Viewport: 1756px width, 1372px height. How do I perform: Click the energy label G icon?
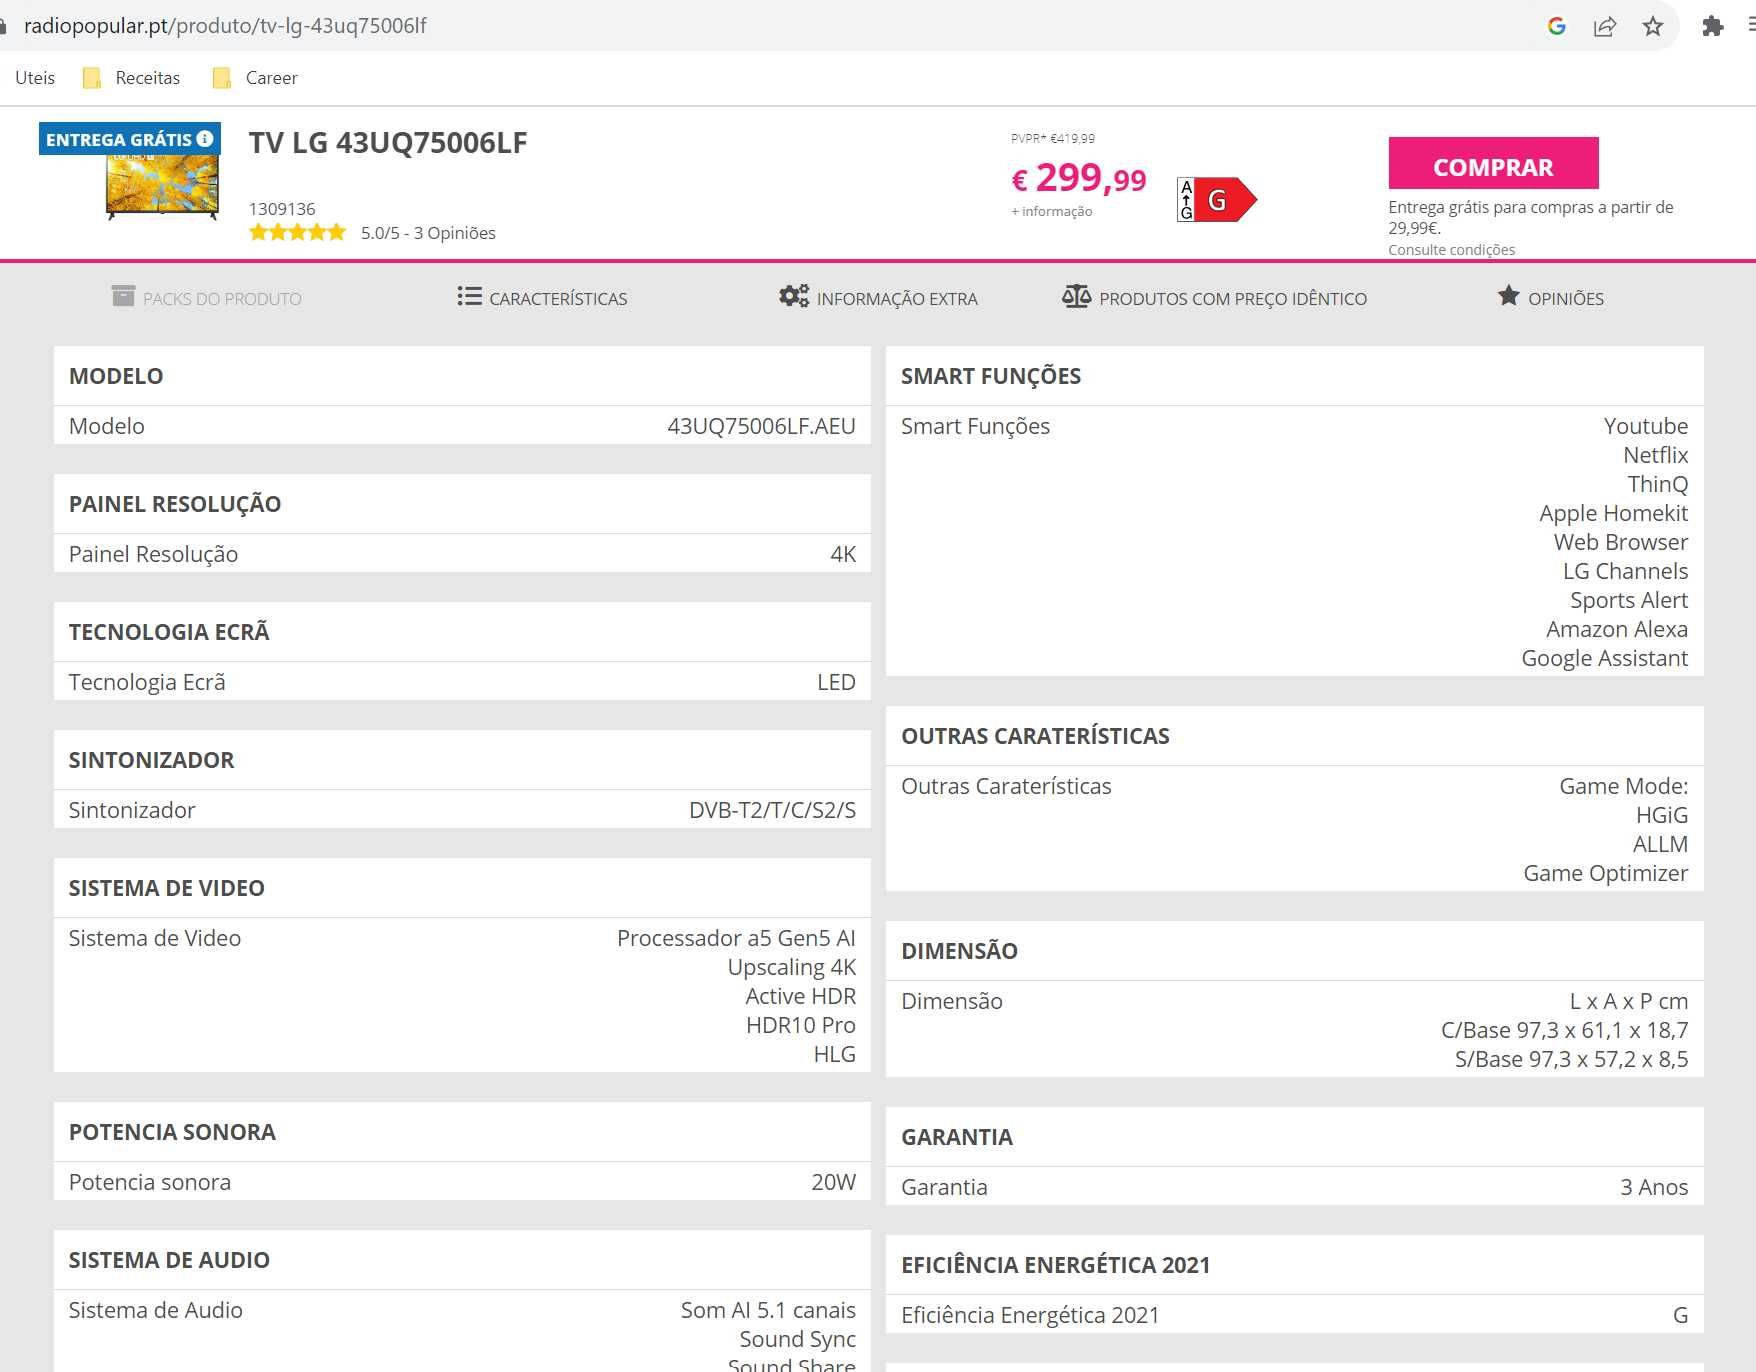click(1216, 200)
